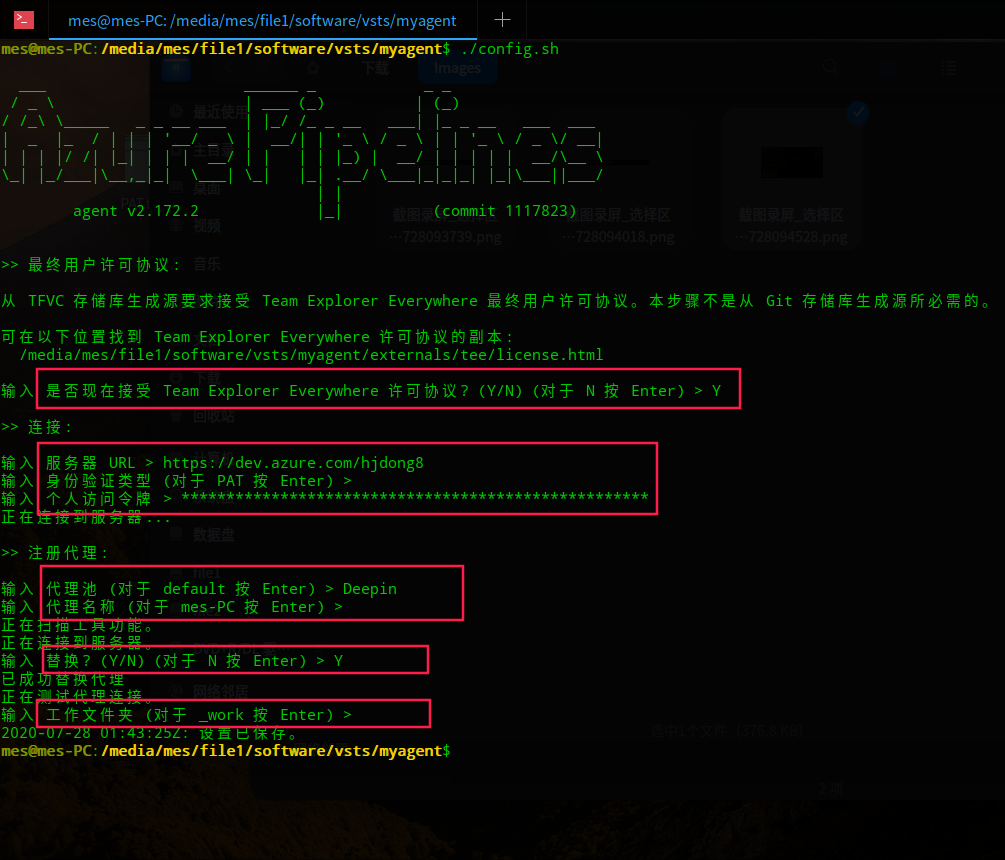Click the '_work' work folder prompt line
The width and height of the screenshot is (1005, 860).
(177, 715)
